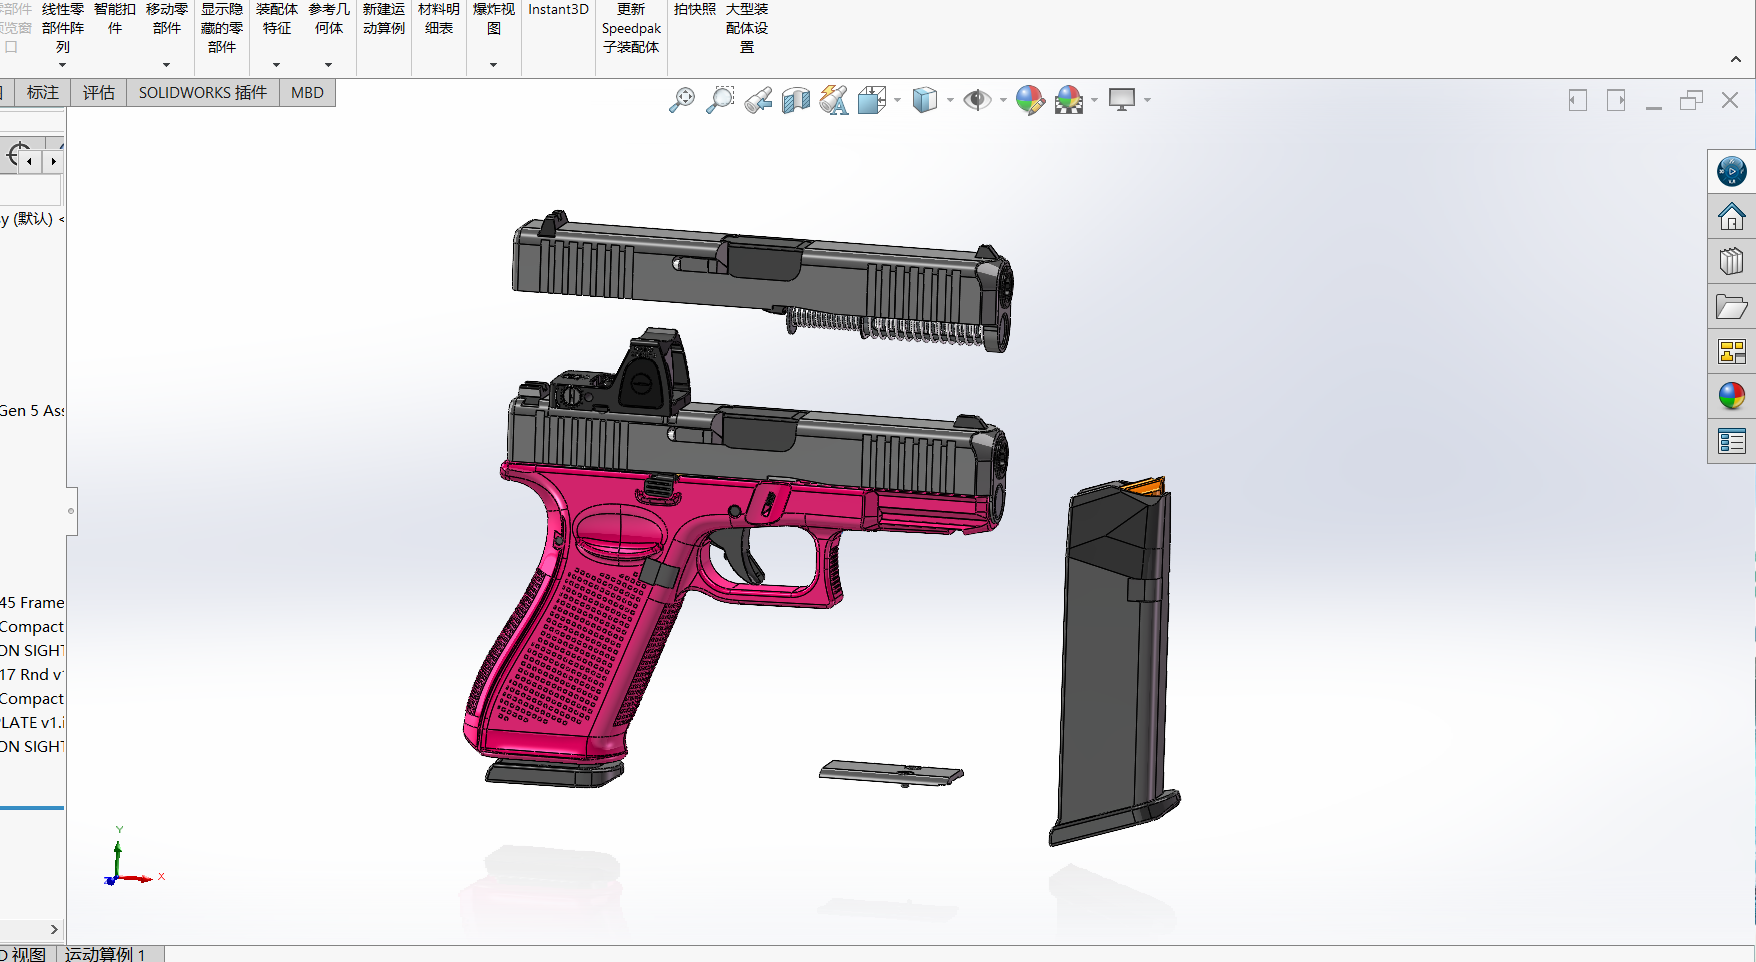Screen dimensions: 1756x962
Task: Click the 拍快照 button
Action: pyautogui.click(x=696, y=9)
